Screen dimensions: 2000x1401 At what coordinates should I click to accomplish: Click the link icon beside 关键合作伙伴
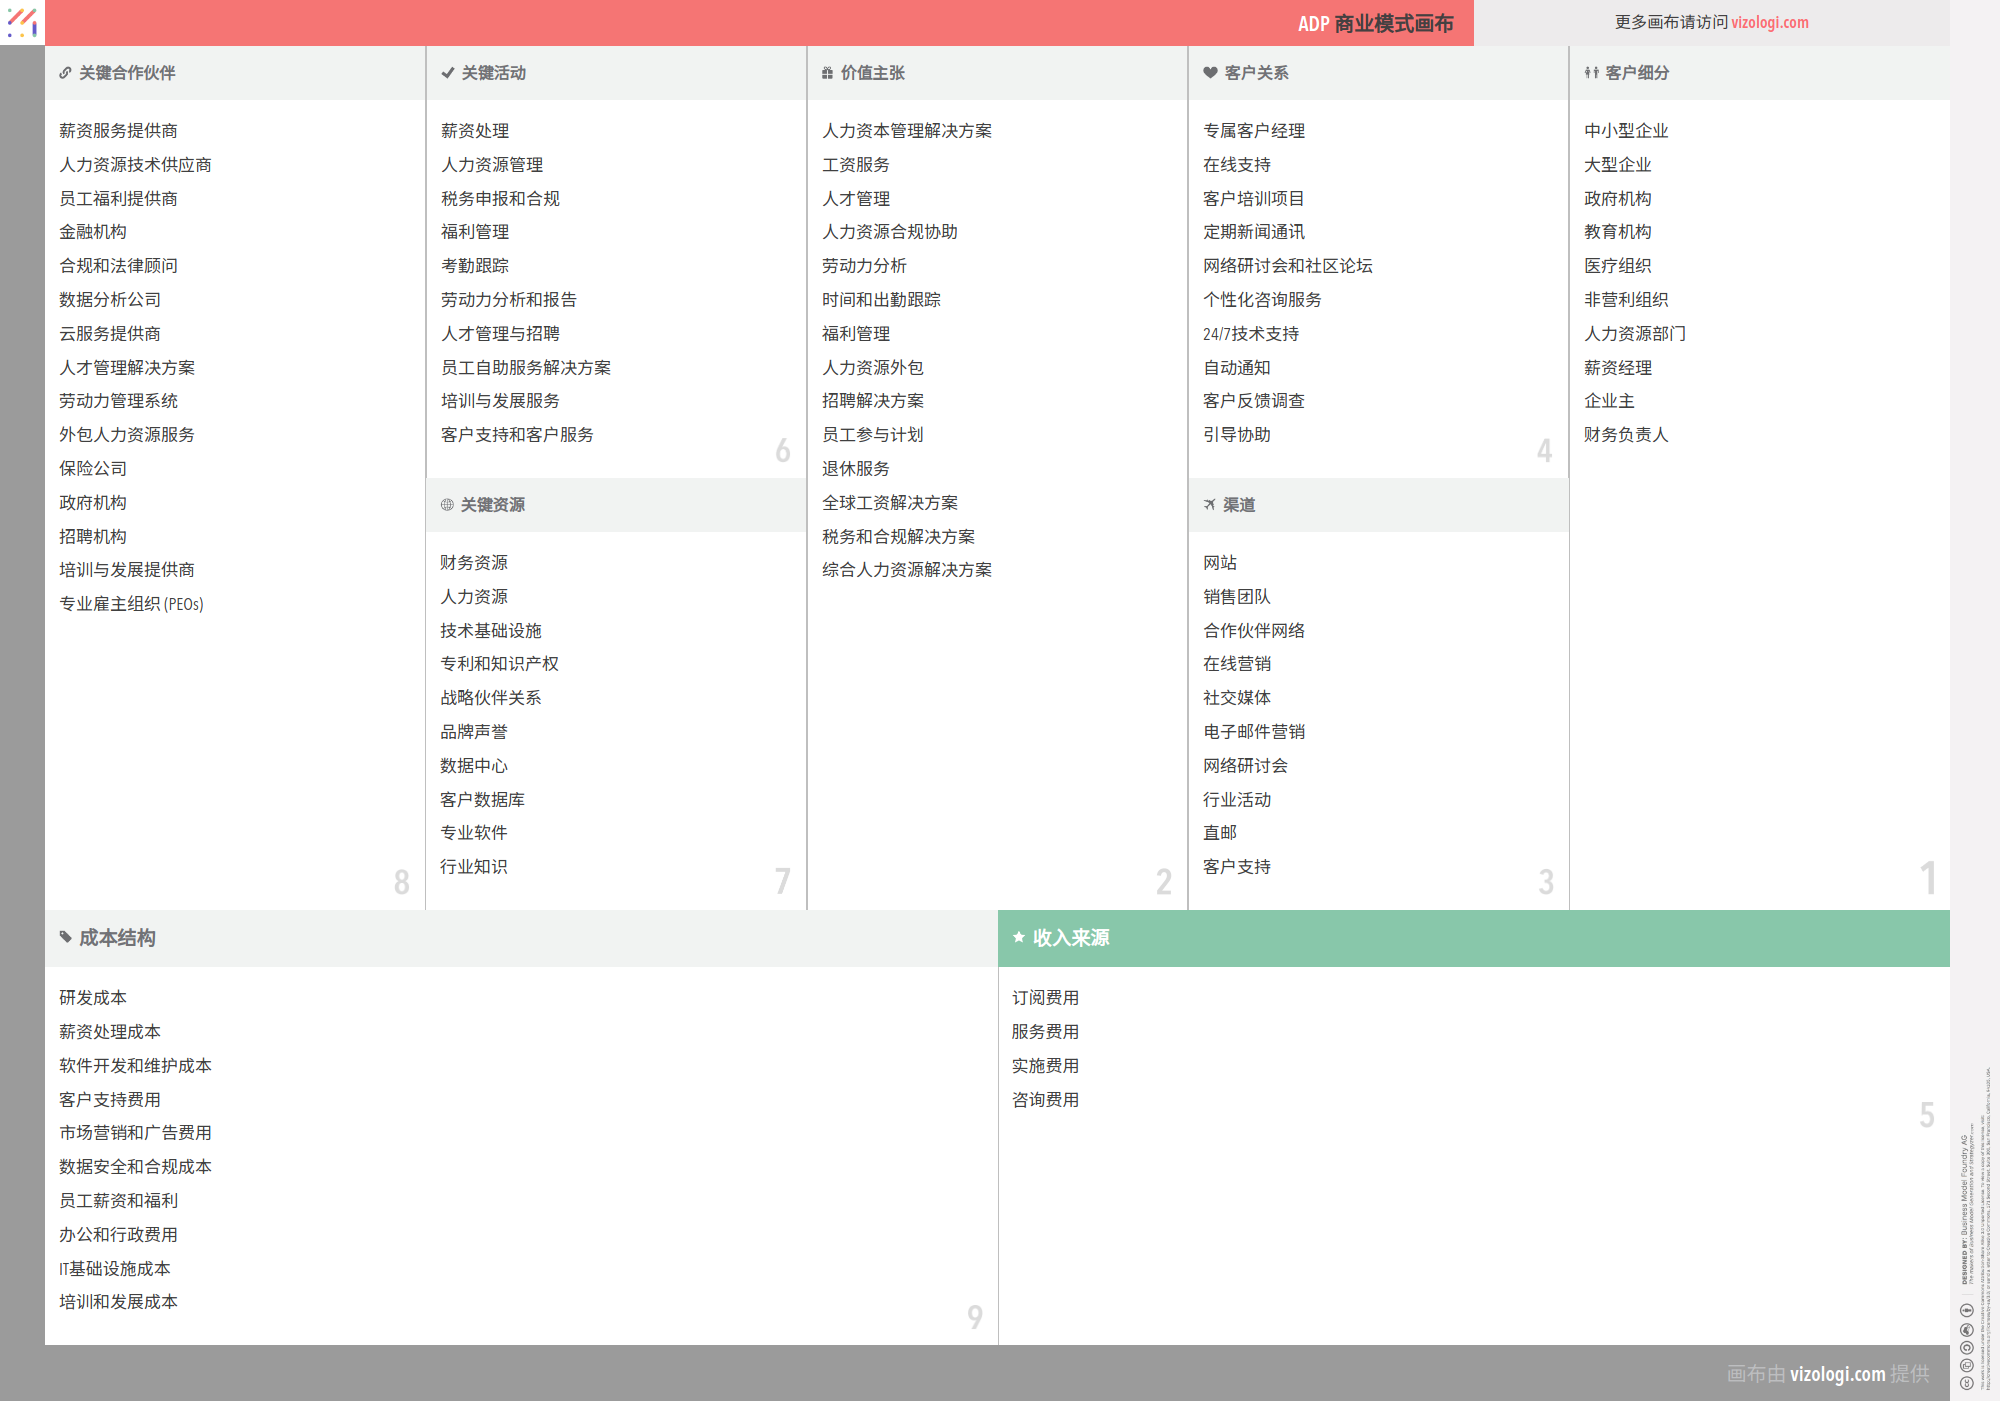click(65, 73)
